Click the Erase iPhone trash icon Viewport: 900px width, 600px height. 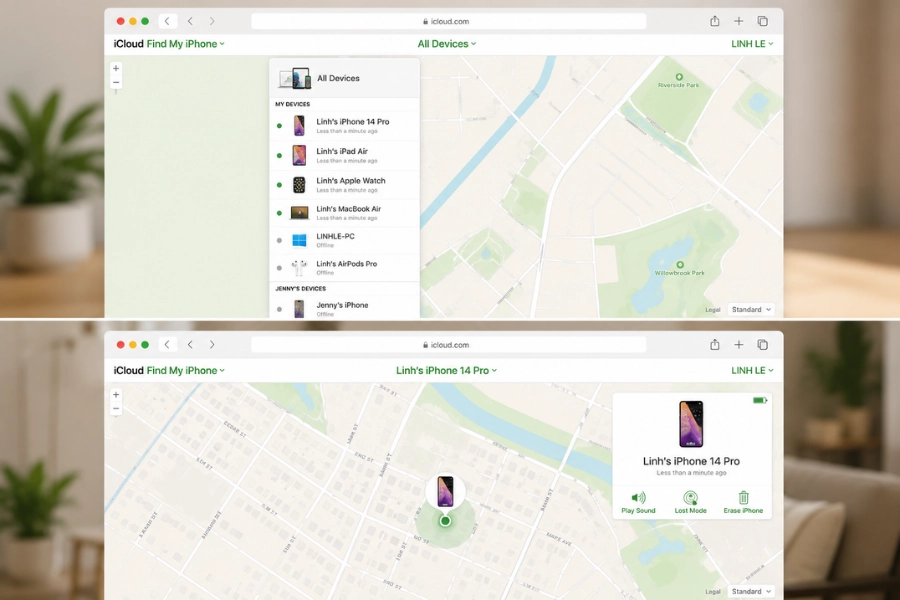(x=743, y=497)
